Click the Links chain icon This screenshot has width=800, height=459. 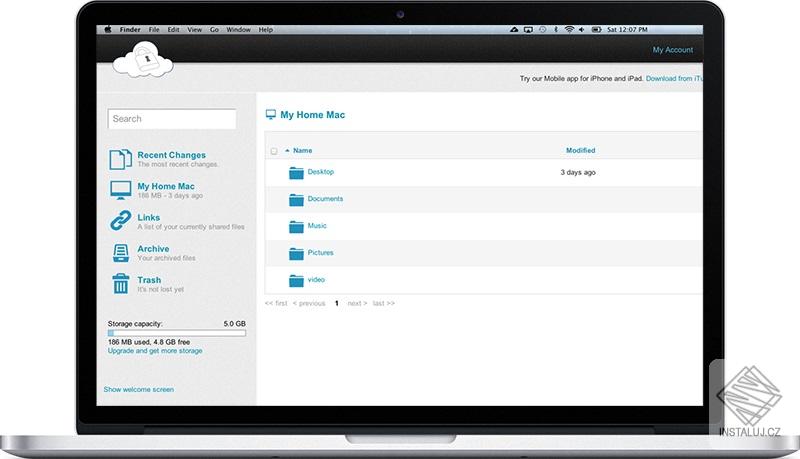(x=120, y=221)
